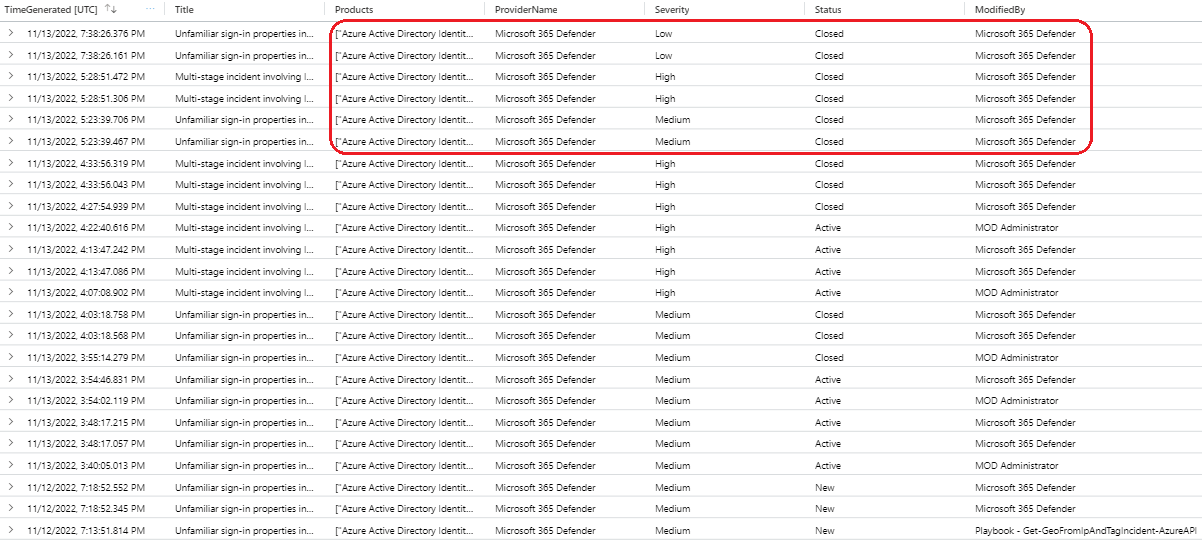Open the TimeGenerated column options ellipsis
Screen dimensions: 1202x543
tap(151, 9)
